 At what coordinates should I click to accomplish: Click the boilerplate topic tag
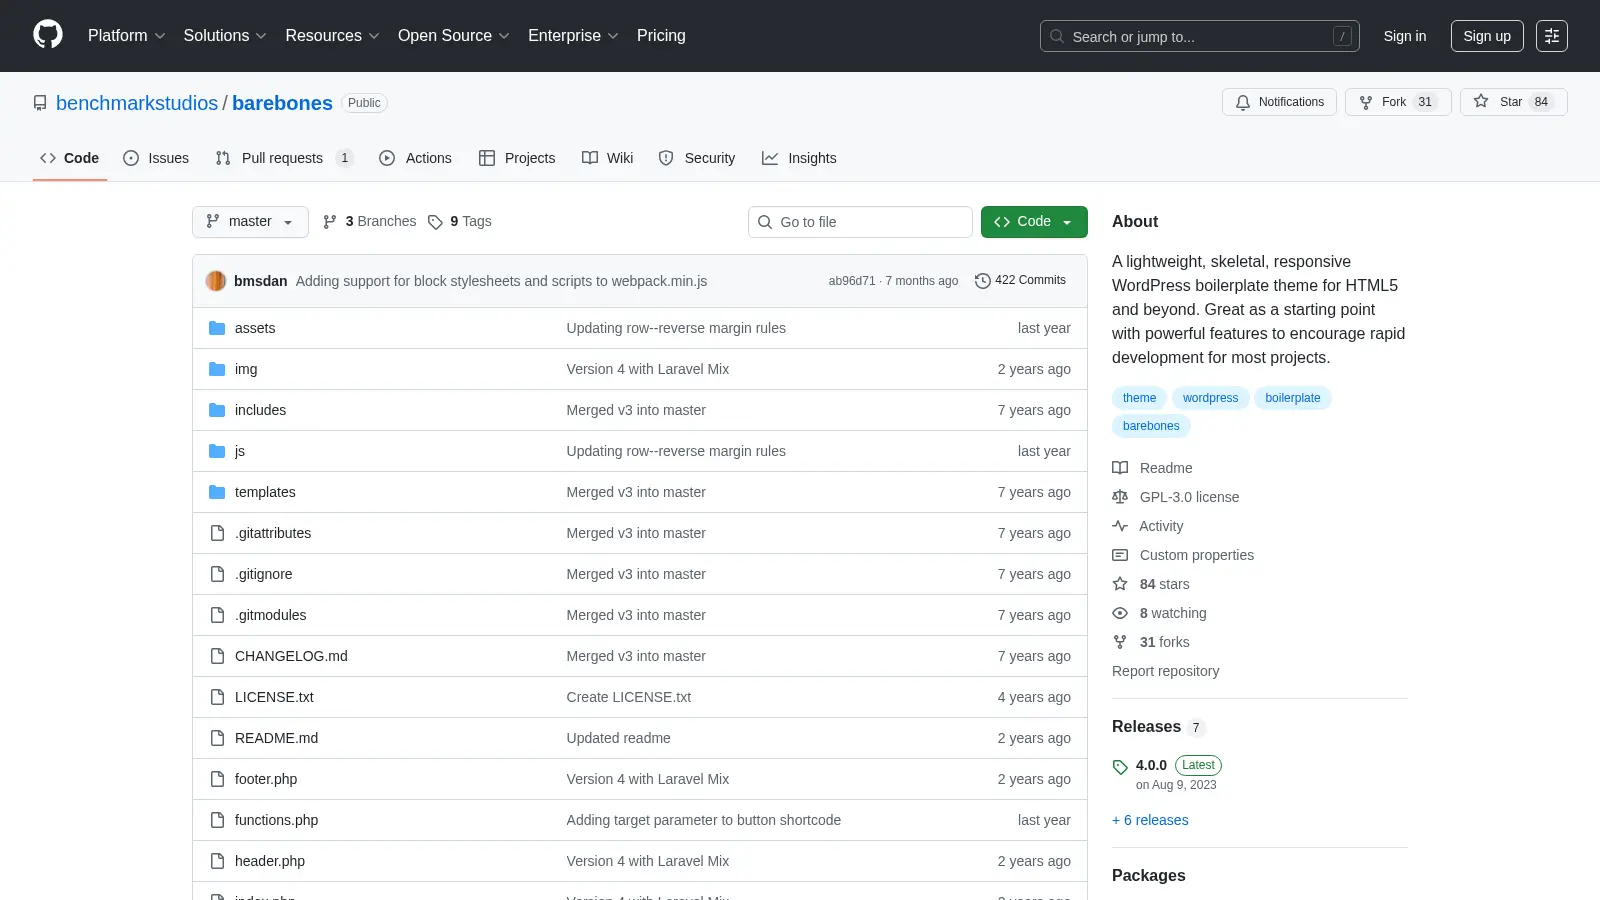coord(1292,398)
